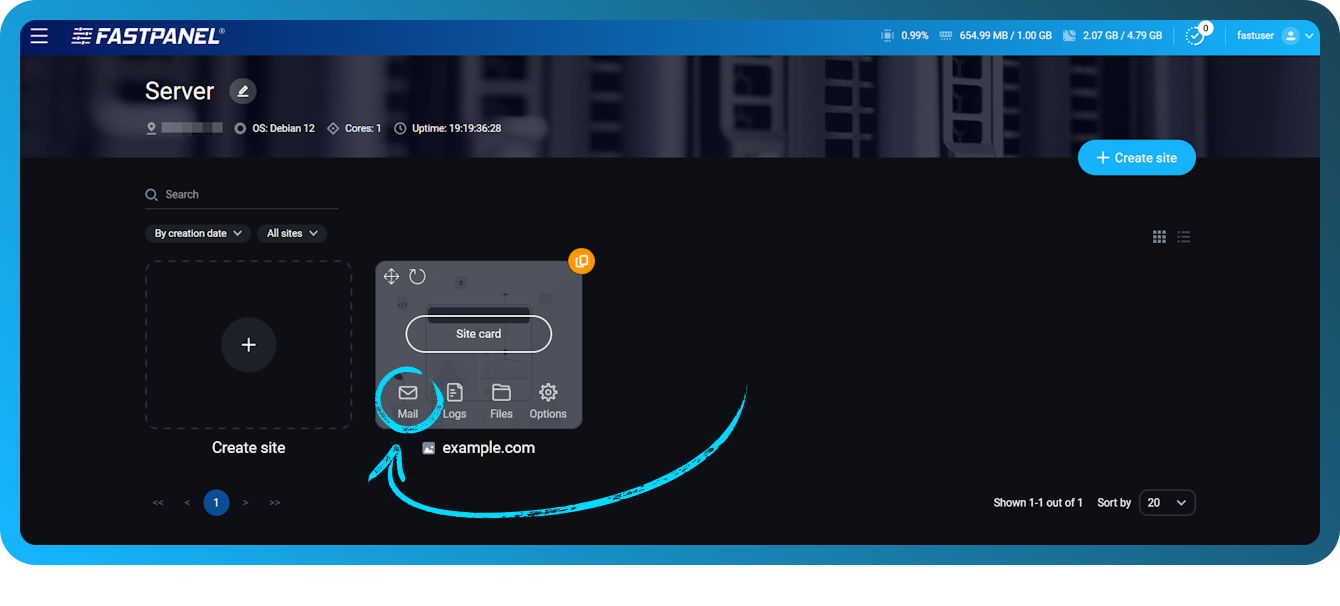This screenshot has height=606, width=1340.
Task: Click the FASTPANEL logo in the header
Action: pyautogui.click(x=146, y=35)
